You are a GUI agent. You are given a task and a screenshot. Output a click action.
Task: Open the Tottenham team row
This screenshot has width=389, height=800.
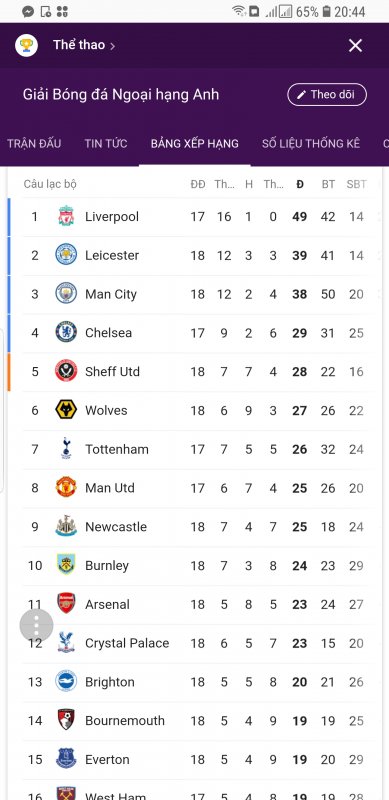194,449
